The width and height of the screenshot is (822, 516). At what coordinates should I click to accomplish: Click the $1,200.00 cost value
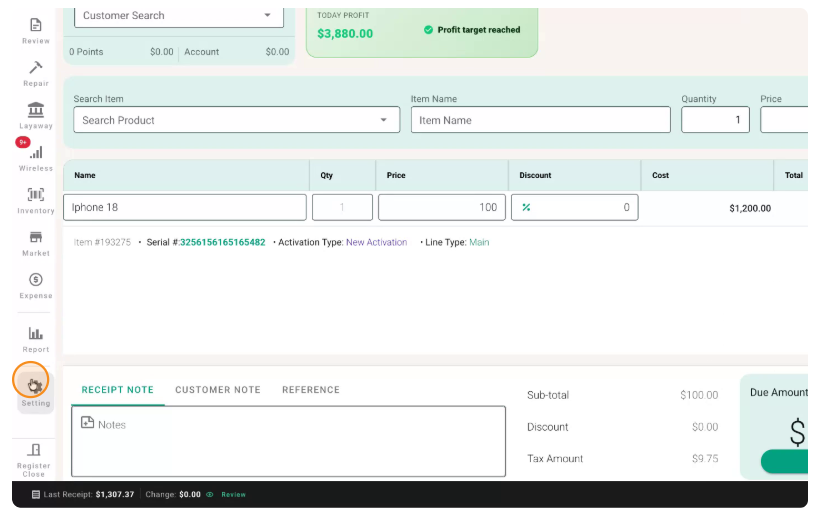(750, 208)
